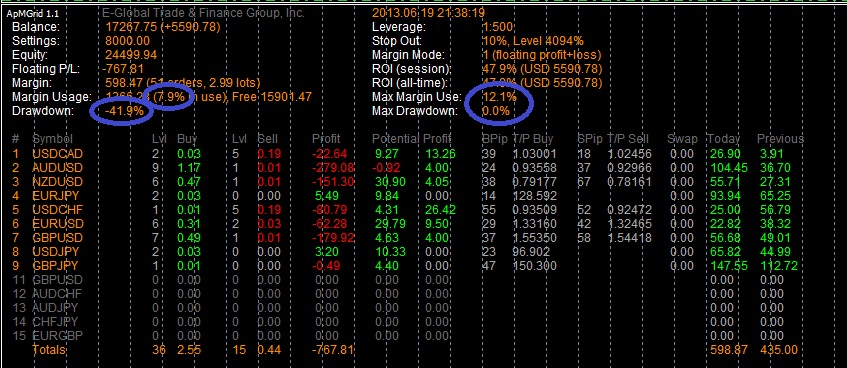
Task: Select the GBPJPY symbol row
Action: 55,265
